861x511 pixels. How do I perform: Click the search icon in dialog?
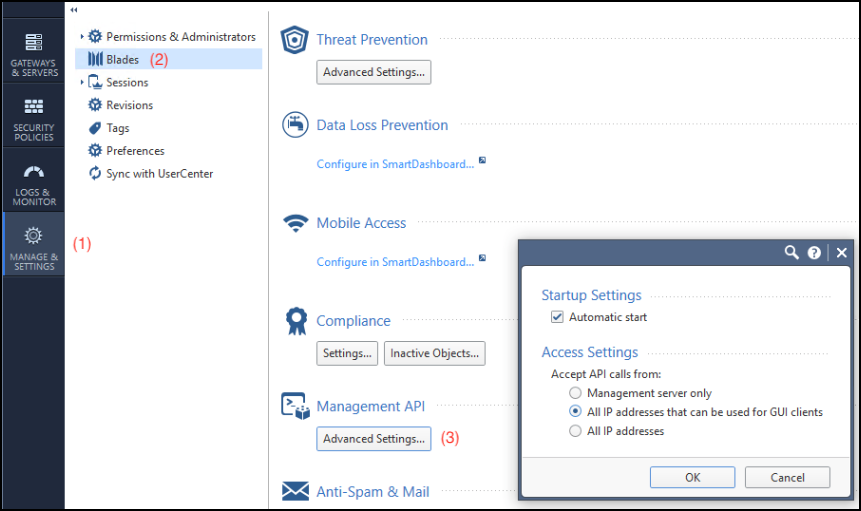(791, 253)
